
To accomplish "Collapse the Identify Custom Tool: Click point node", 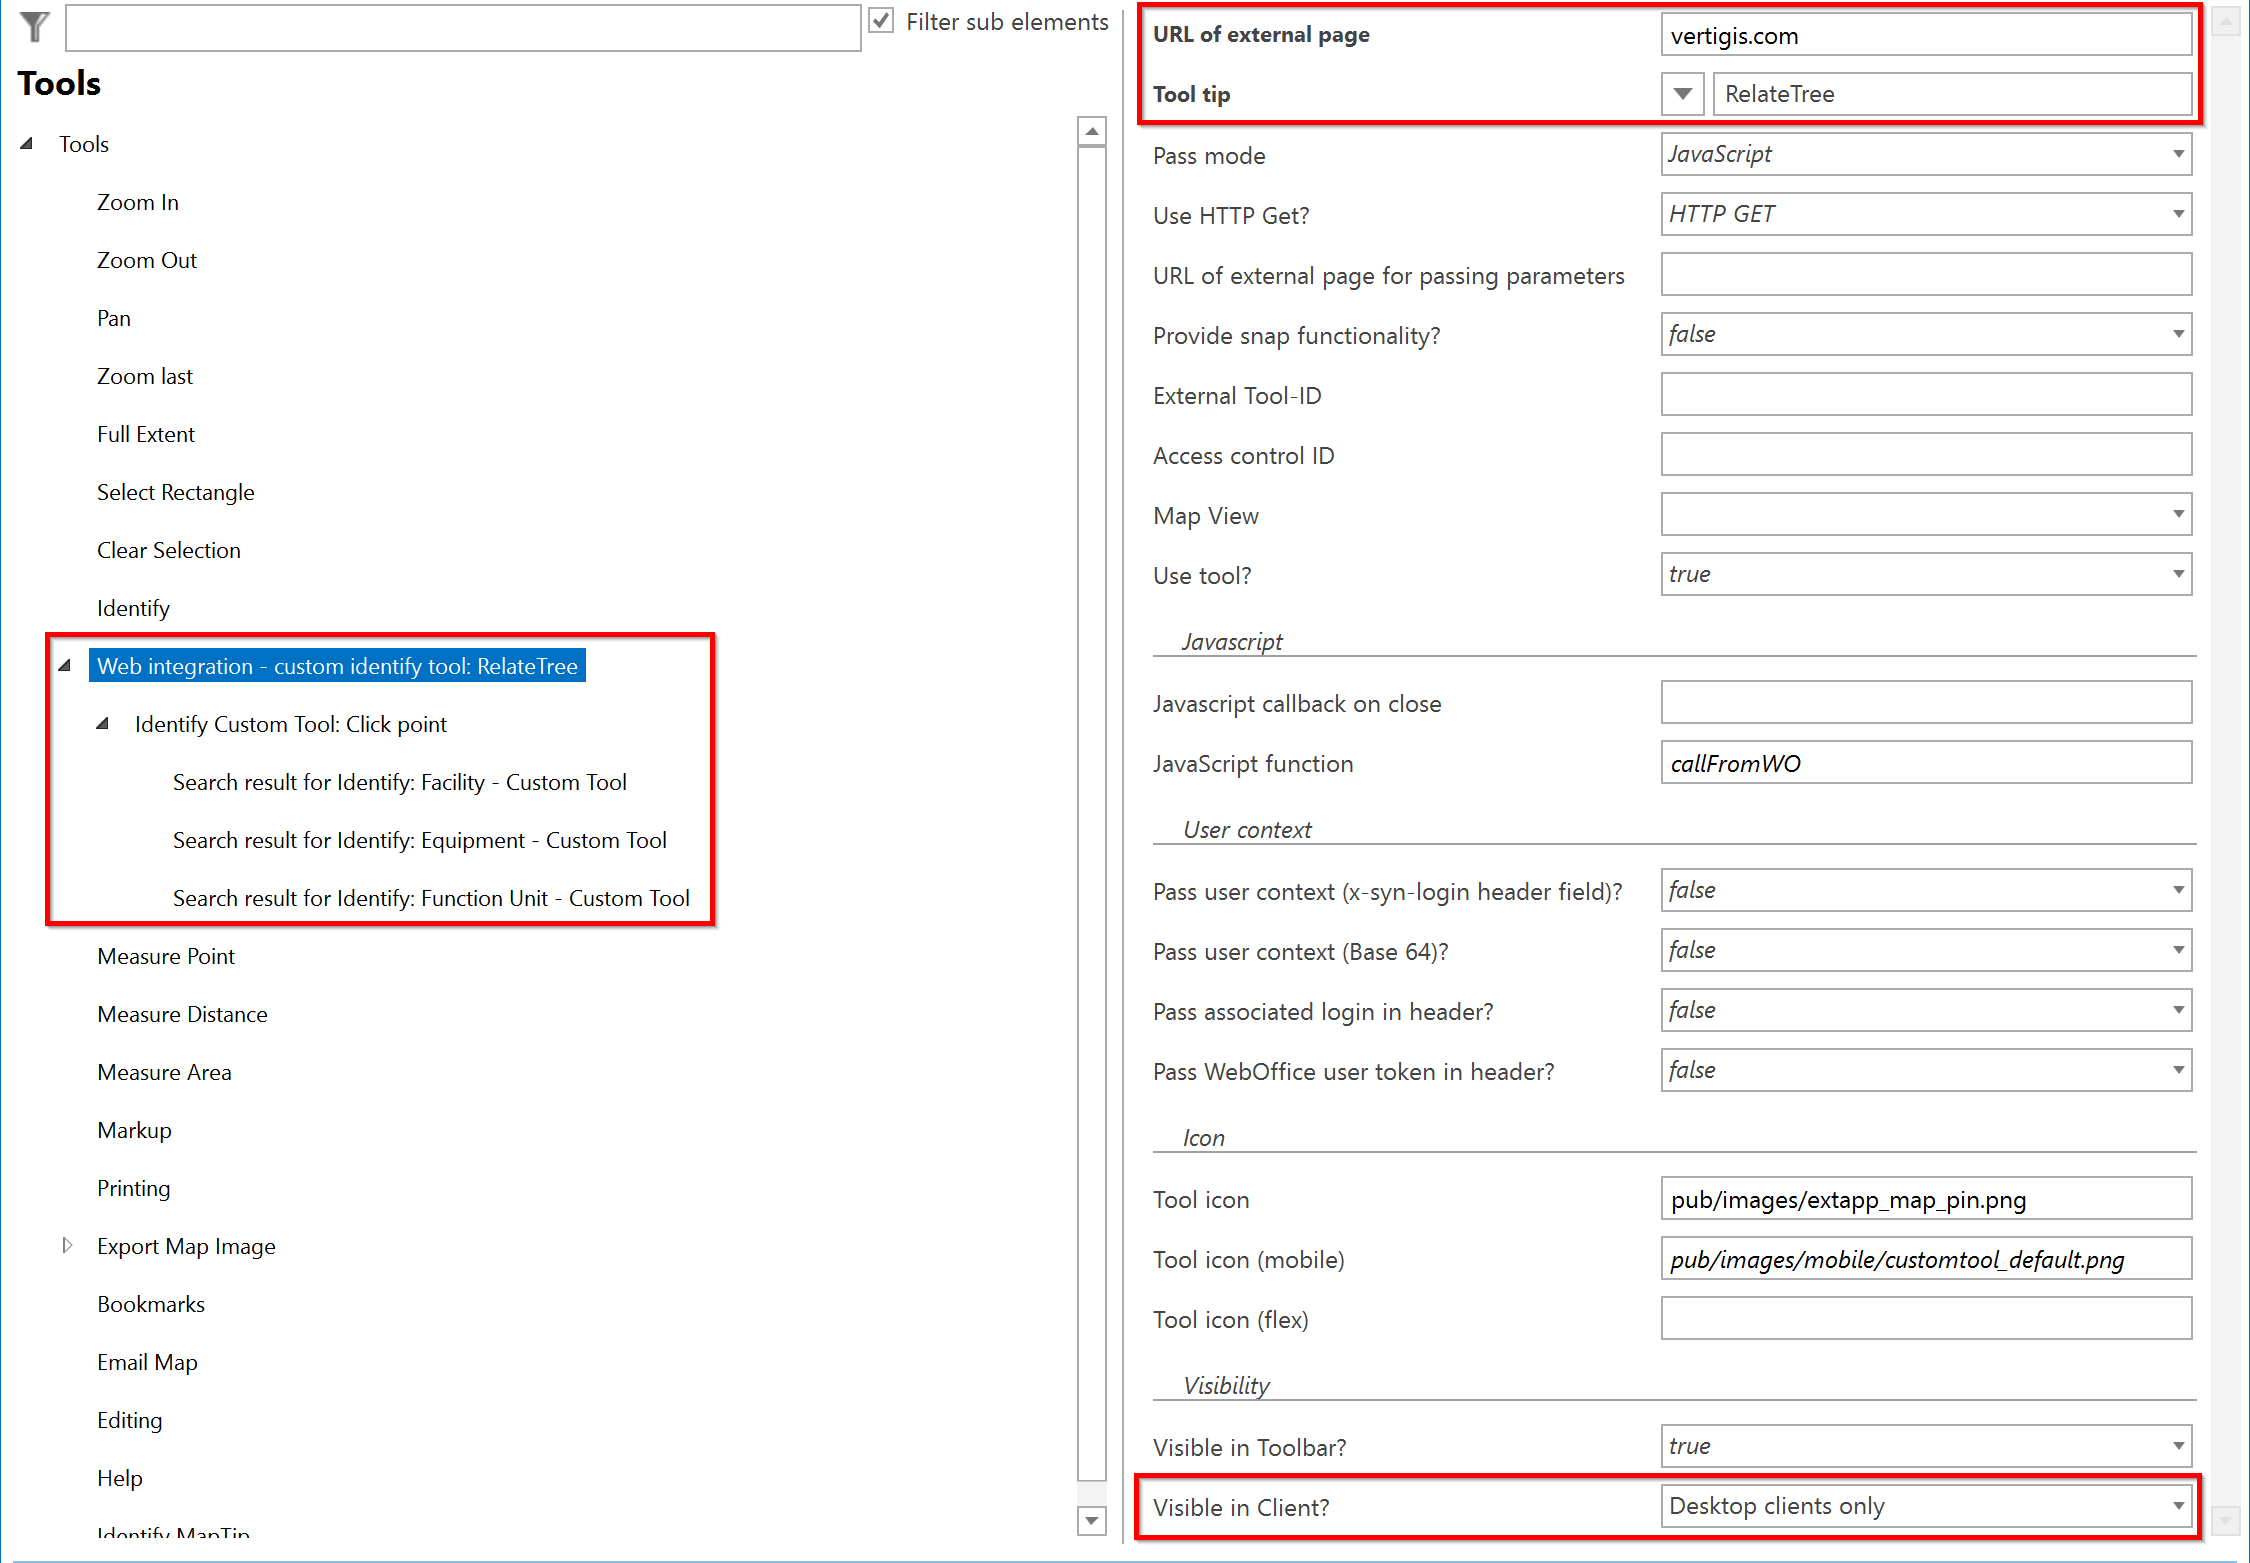I will click(102, 723).
